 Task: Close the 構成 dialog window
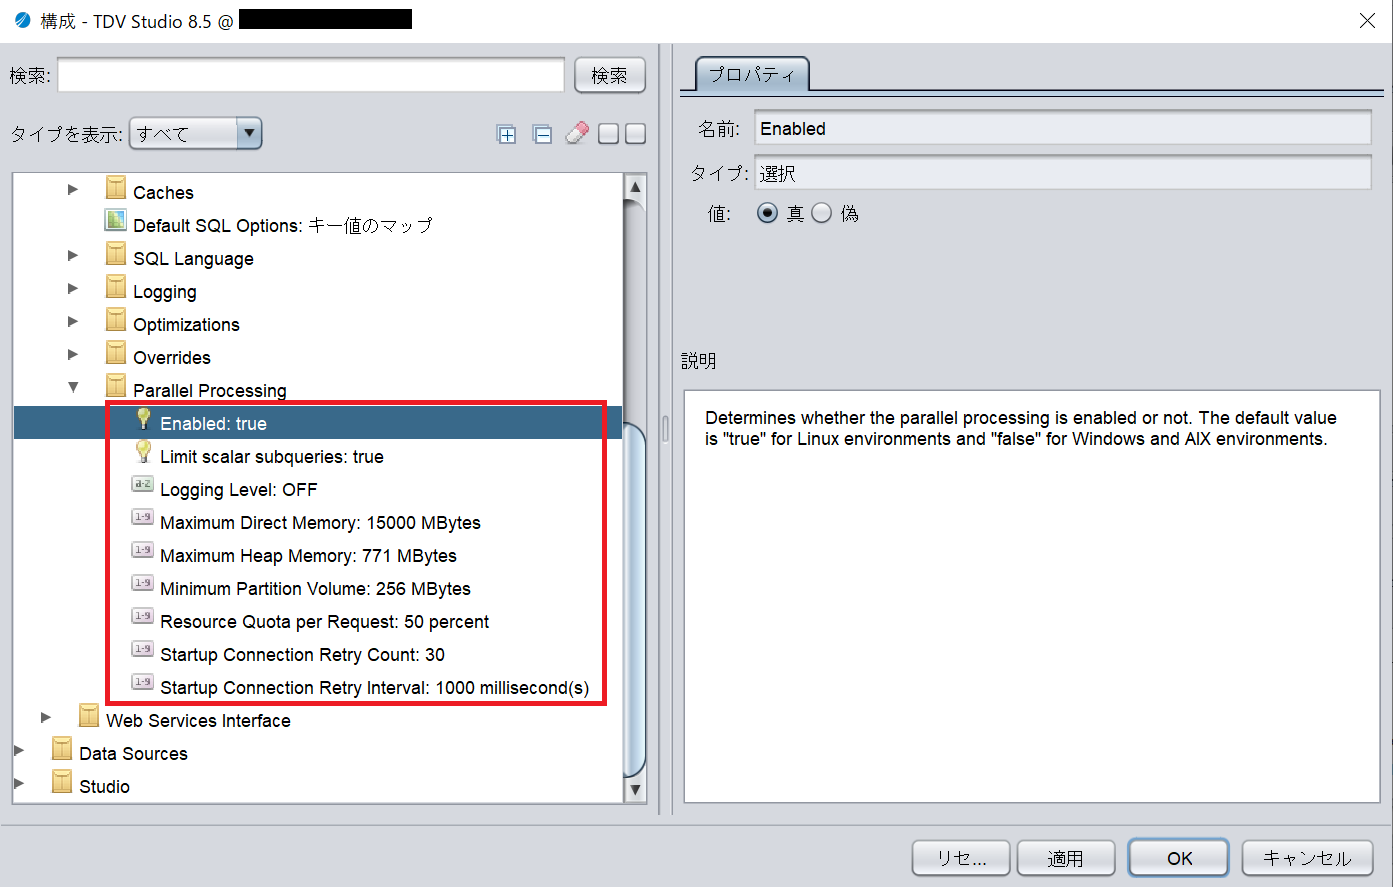(x=1367, y=20)
